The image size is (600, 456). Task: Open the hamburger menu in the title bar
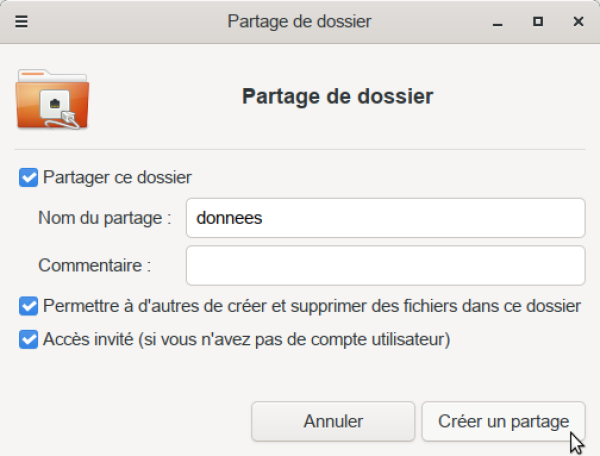click(22, 20)
